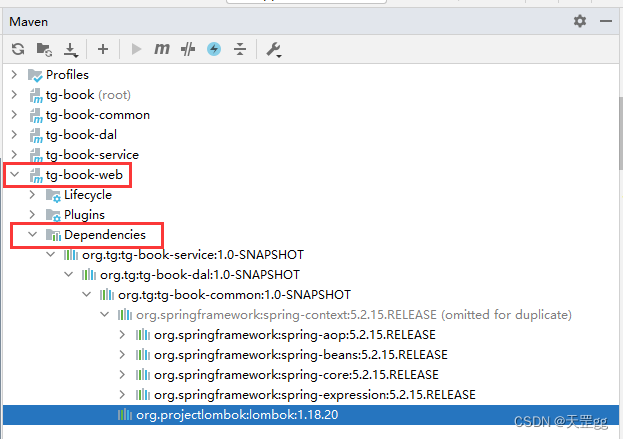Select spring-beans:5.2.15.RELEASE text
623x439 pixels.
tap(301, 355)
